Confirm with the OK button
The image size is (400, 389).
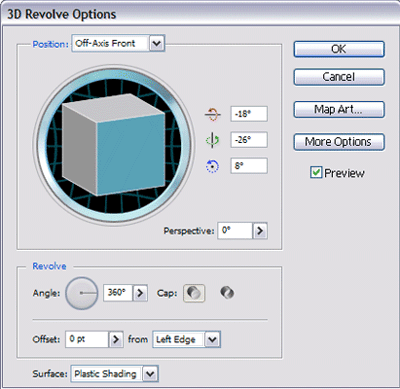[x=339, y=49]
